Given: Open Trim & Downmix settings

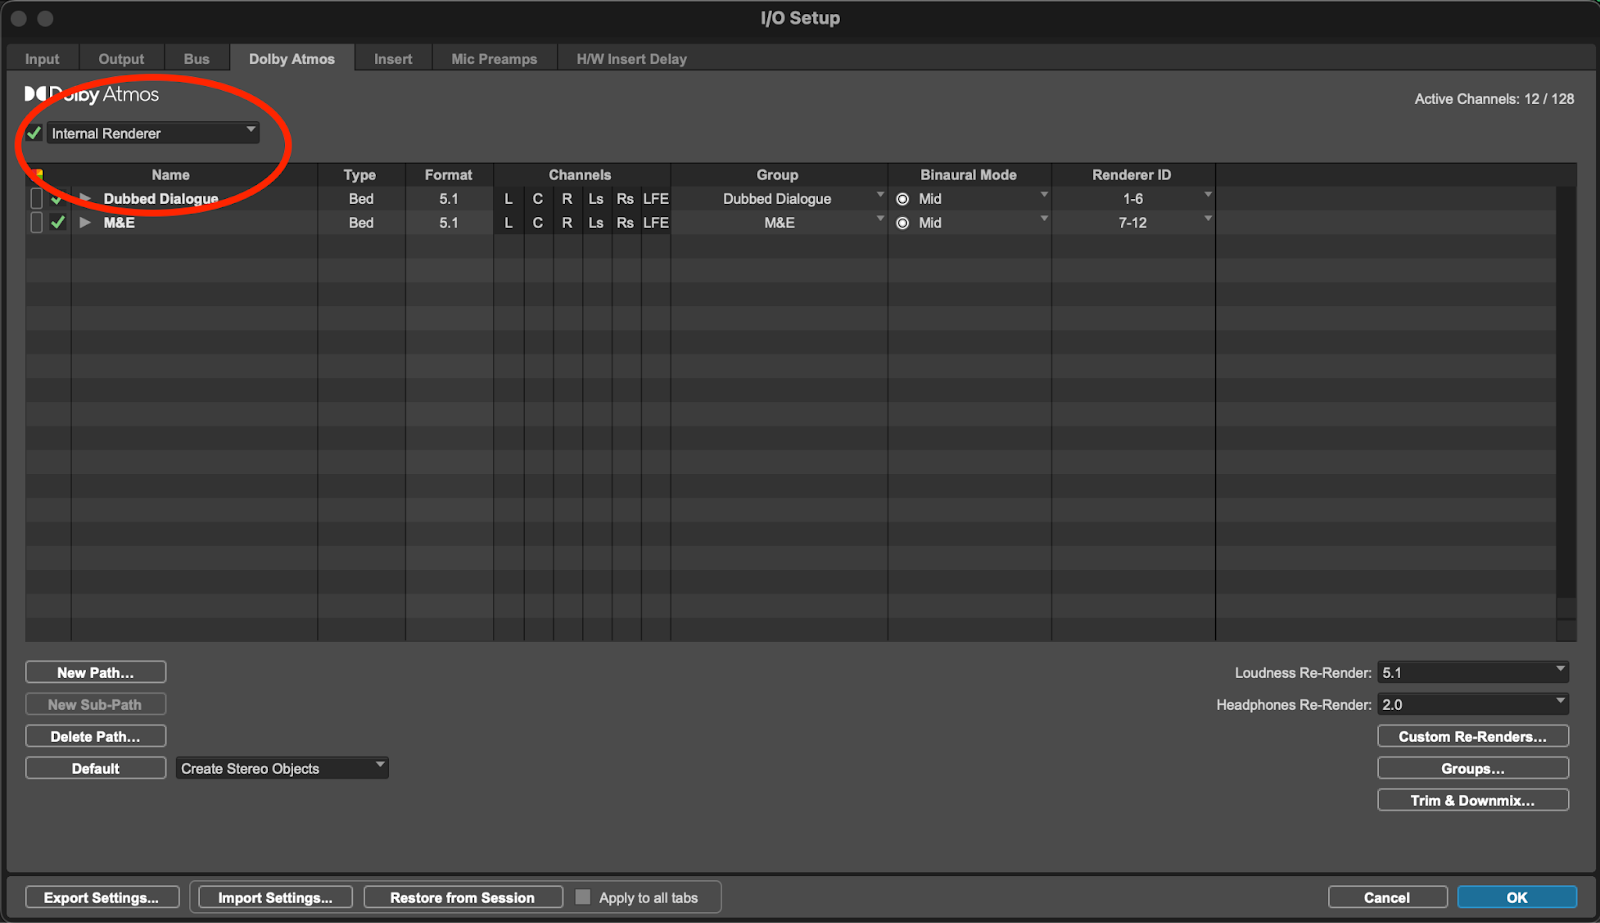Looking at the screenshot, I should click(1473, 801).
